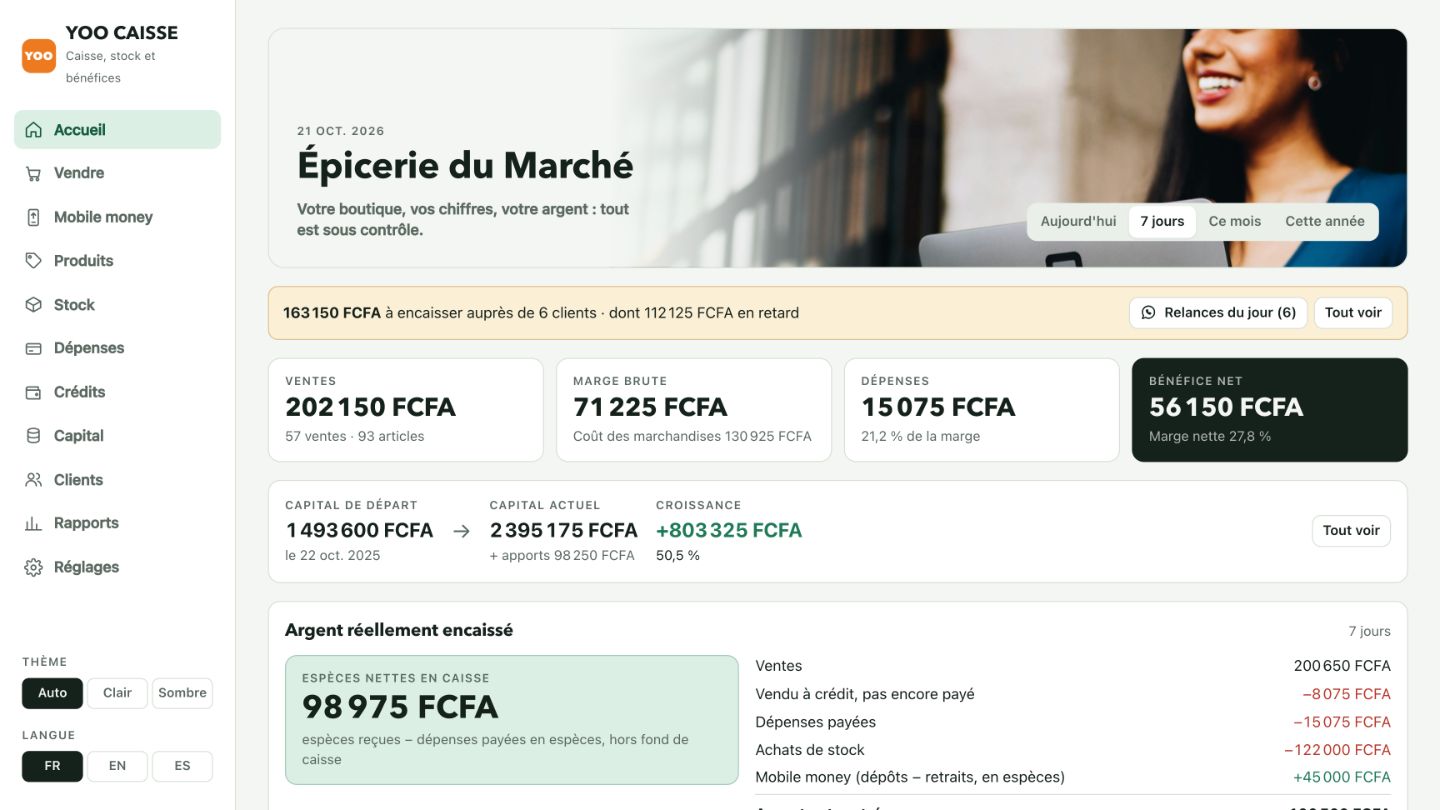
Task: Click the Capital actuel 2 395 175 FCFA value
Action: tap(563, 531)
